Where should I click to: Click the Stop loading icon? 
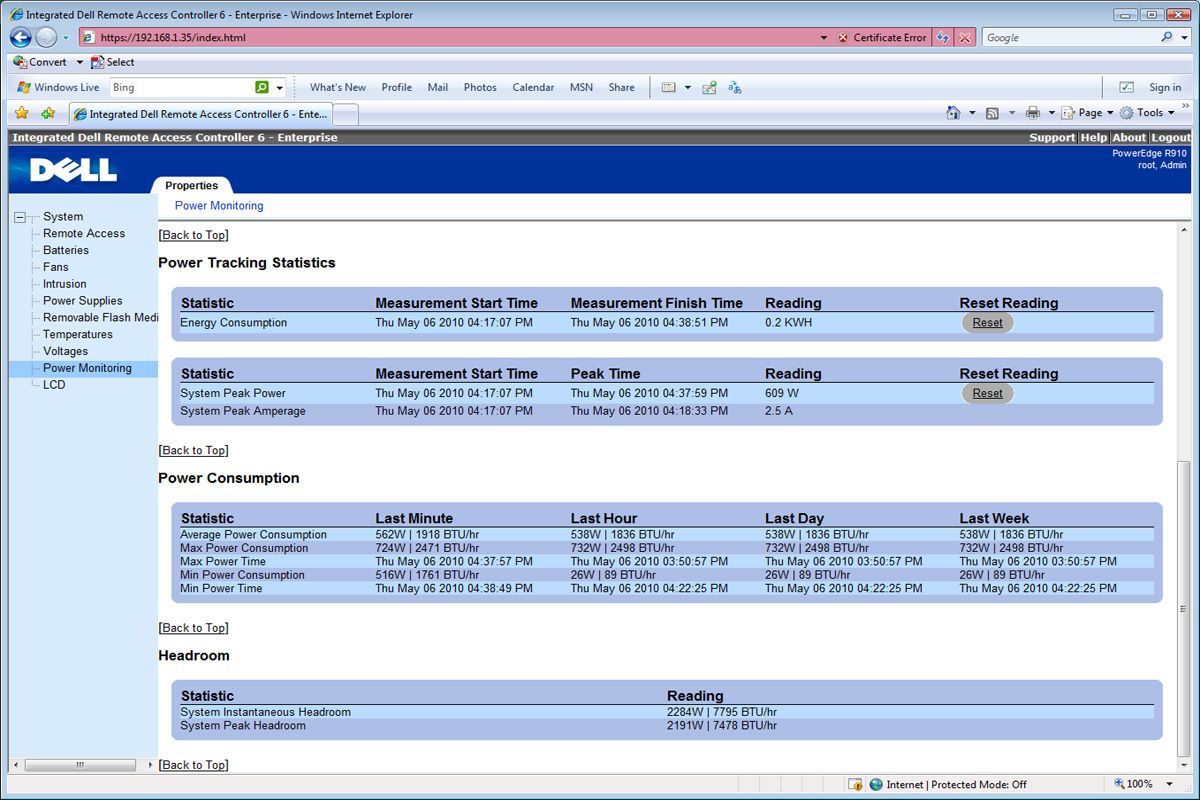(965, 38)
